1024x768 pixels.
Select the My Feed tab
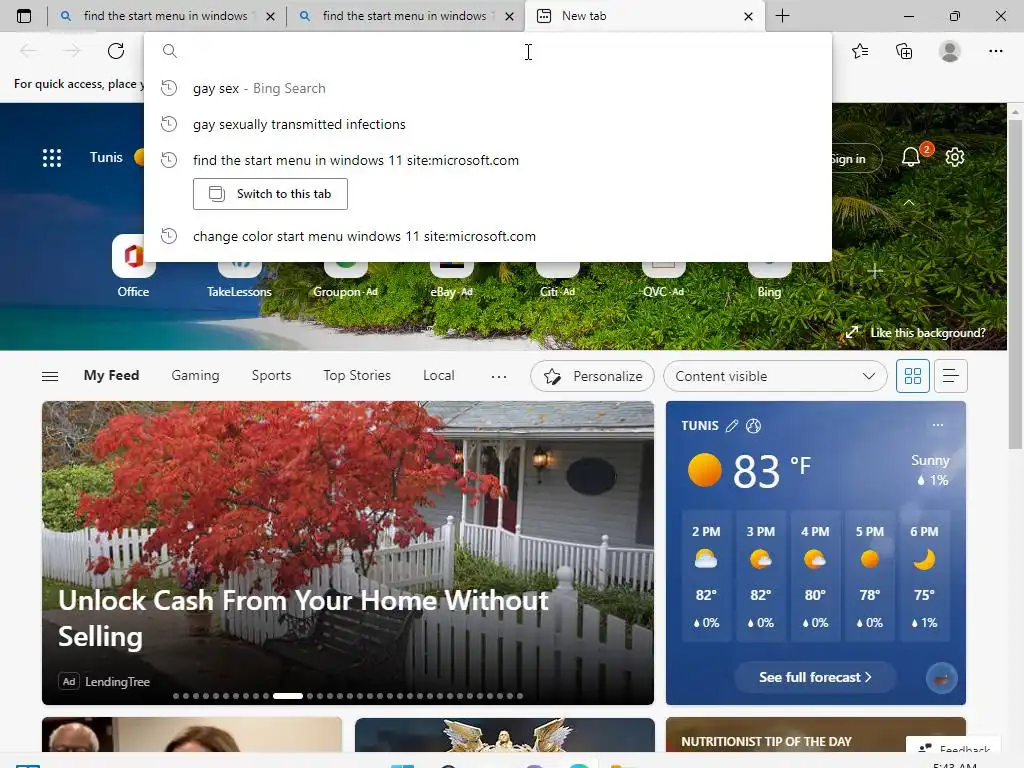pyautogui.click(x=111, y=376)
